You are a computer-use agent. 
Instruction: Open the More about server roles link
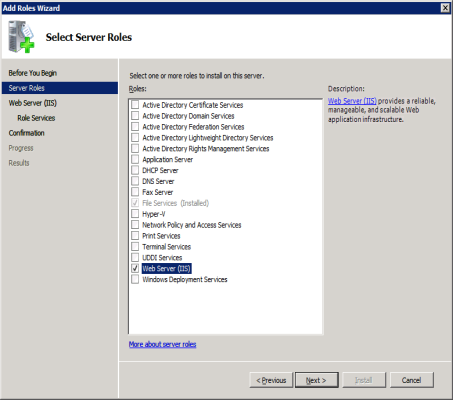pyautogui.click(x=163, y=344)
